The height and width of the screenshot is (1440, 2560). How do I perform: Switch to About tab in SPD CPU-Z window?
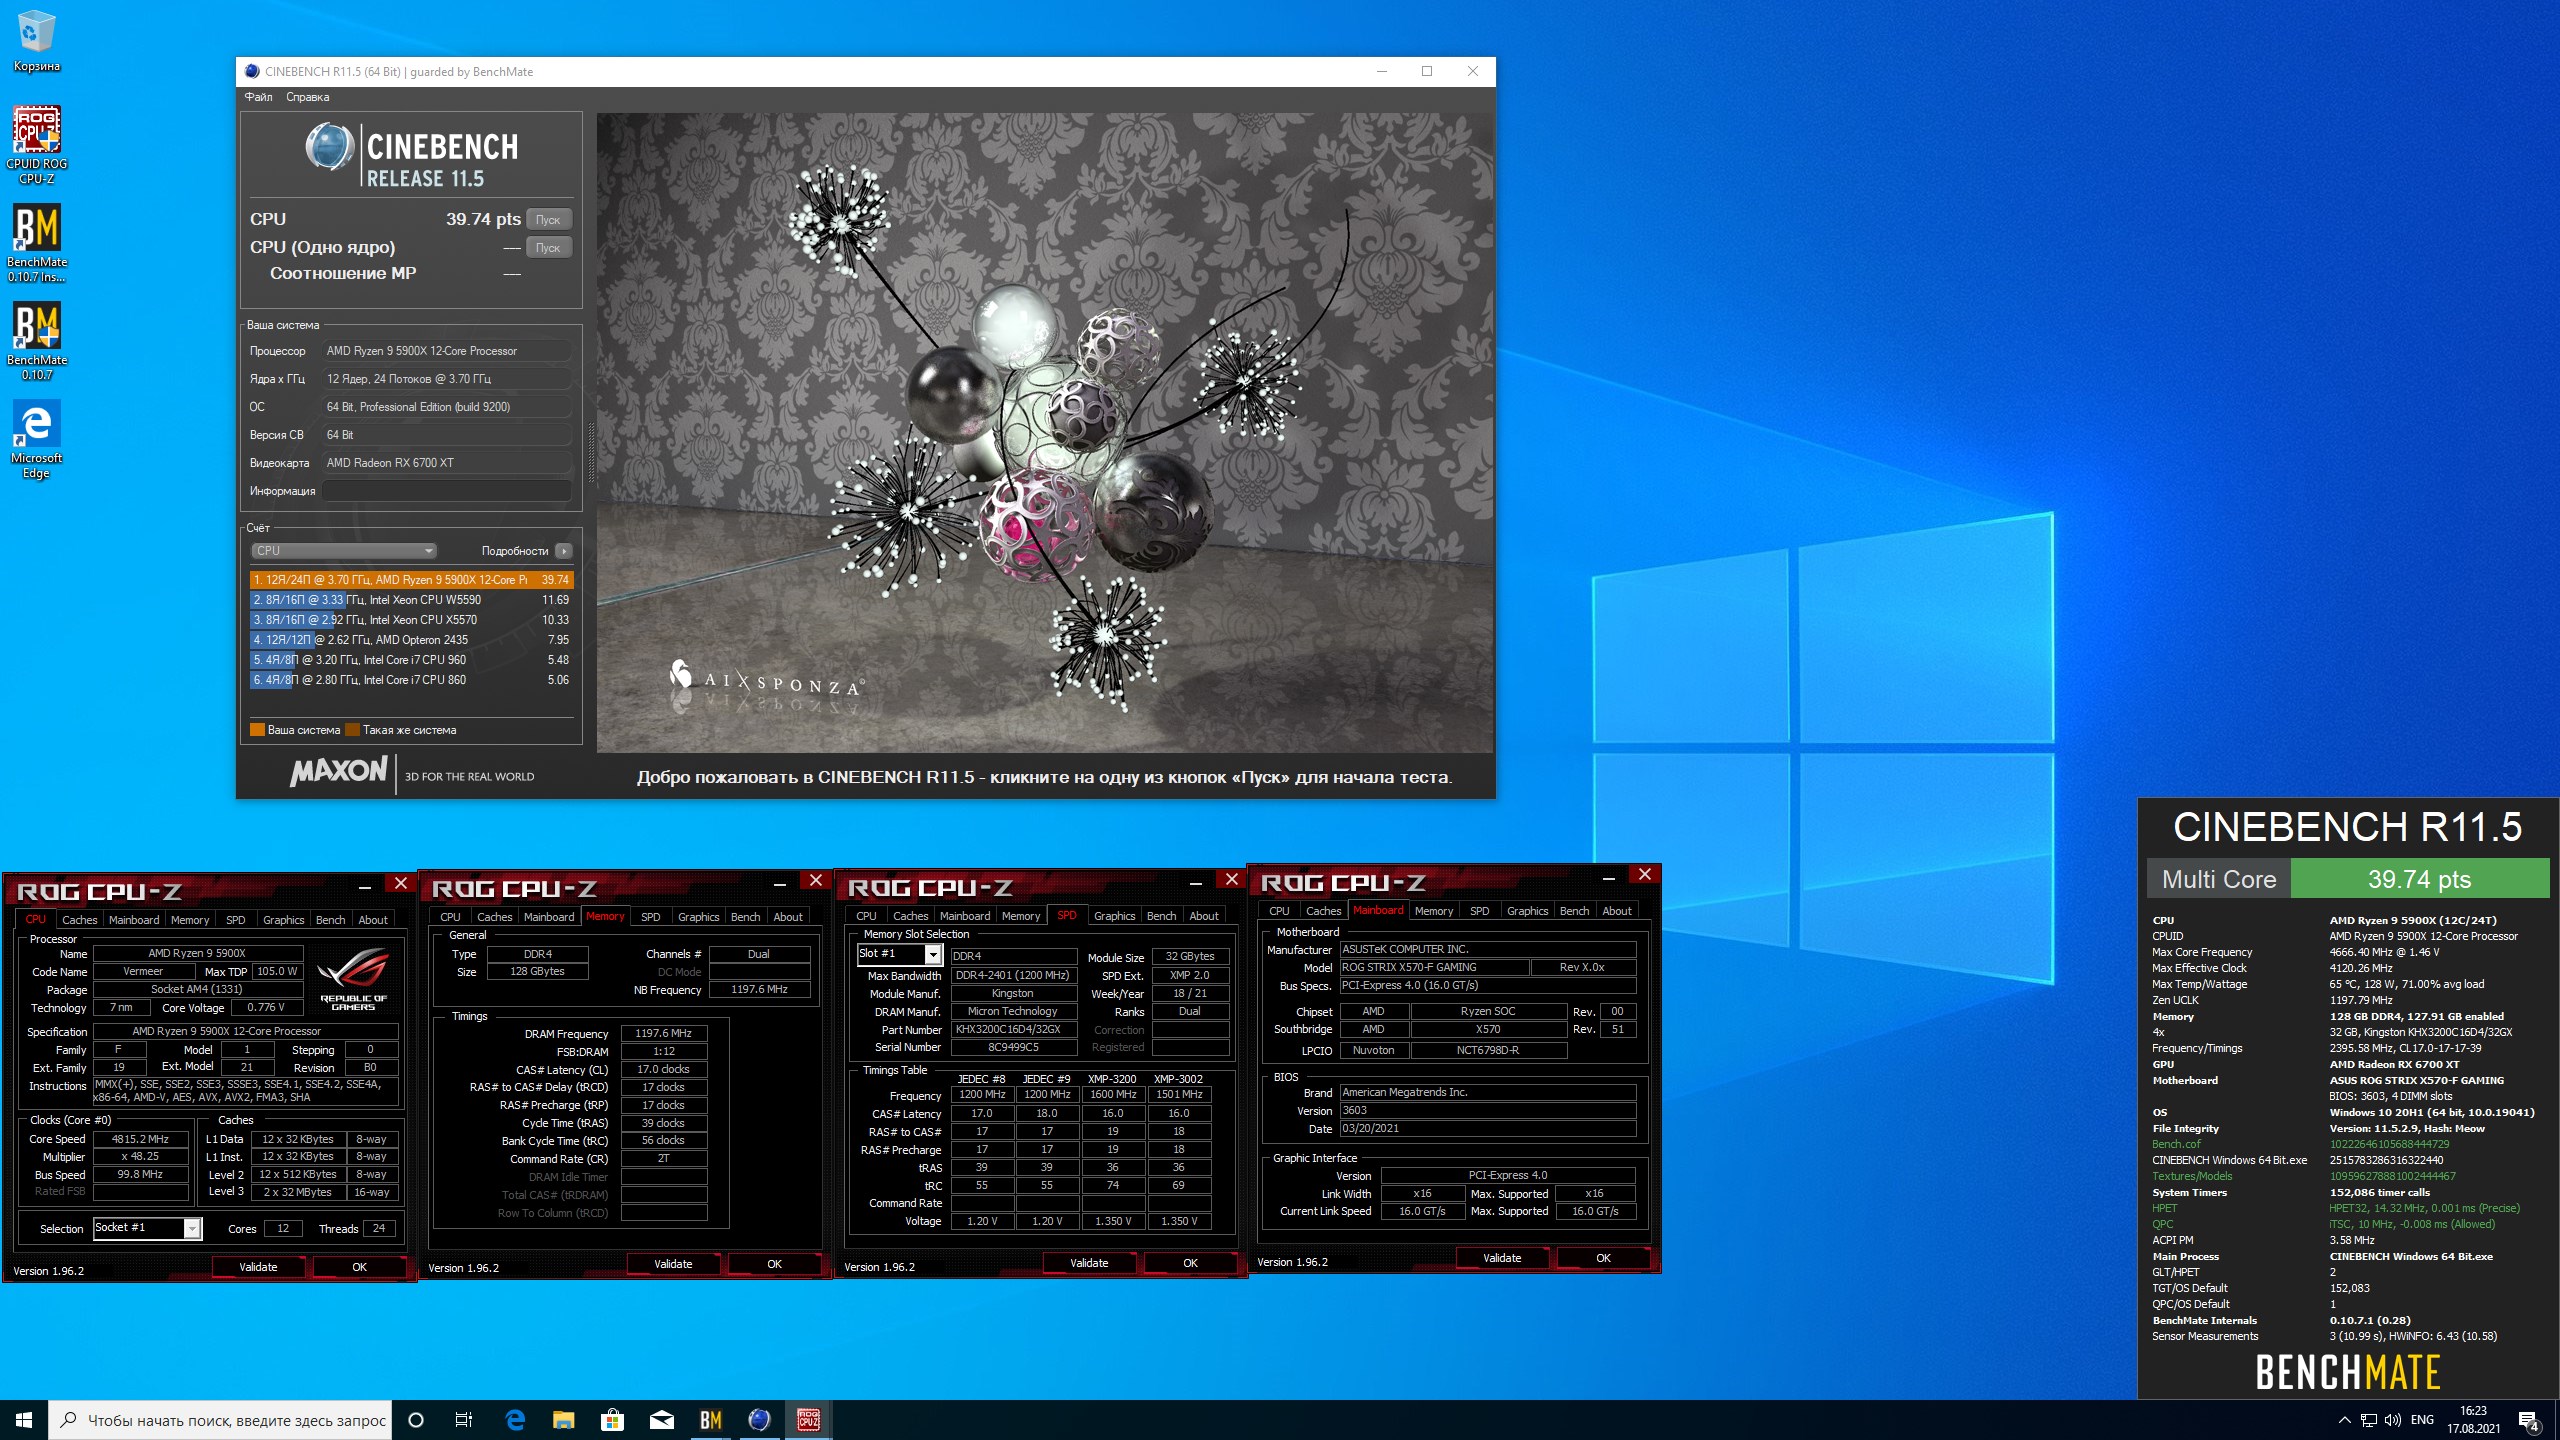[x=1204, y=916]
